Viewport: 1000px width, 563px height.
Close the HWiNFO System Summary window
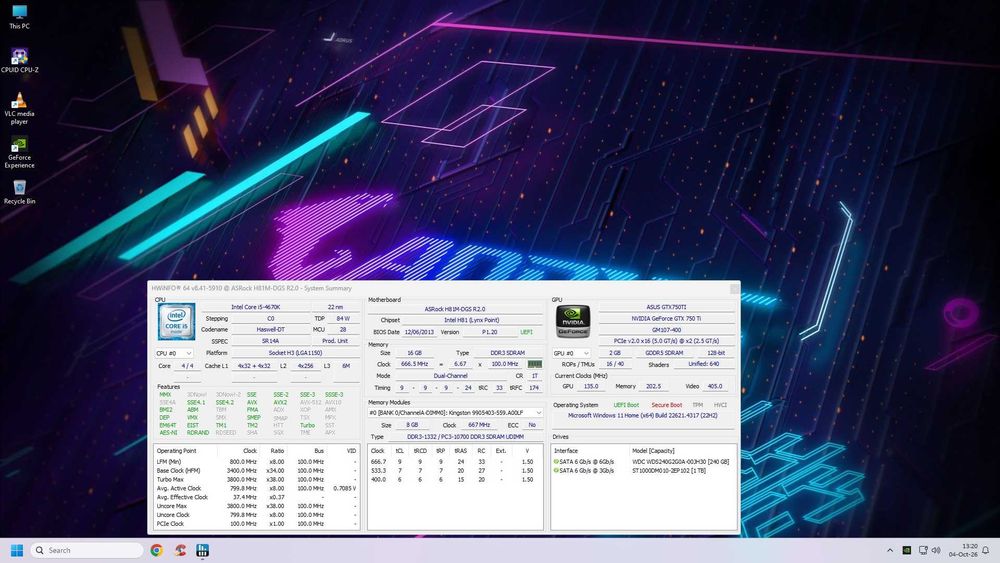click(x=734, y=288)
